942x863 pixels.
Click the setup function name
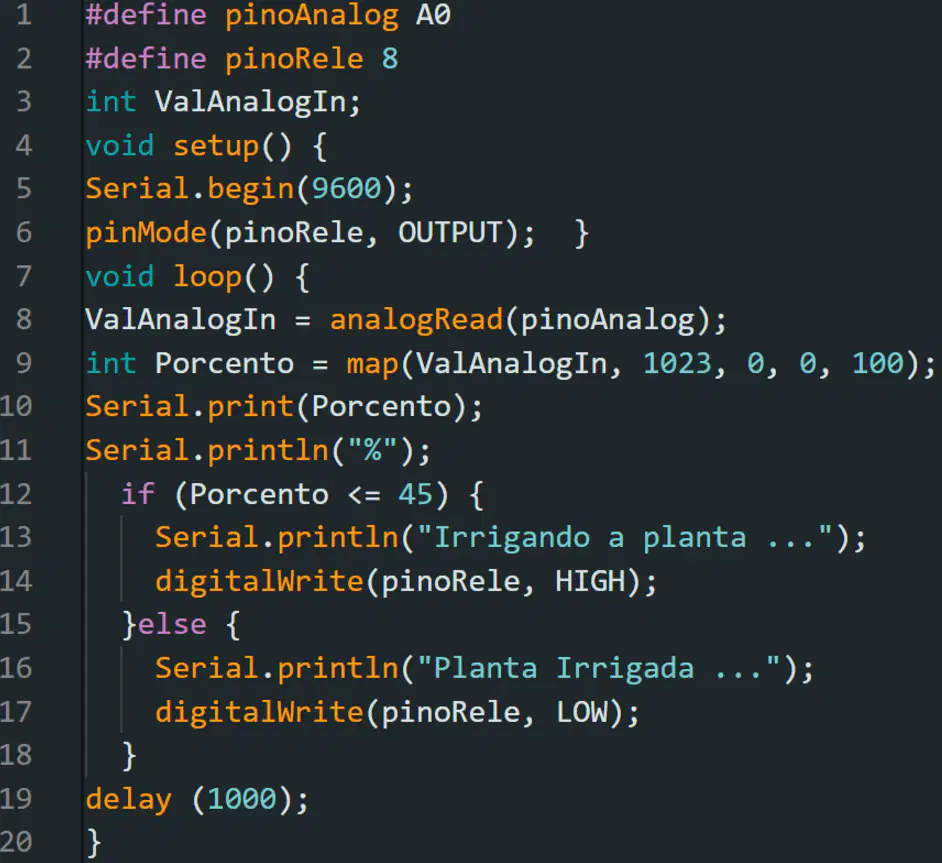pos(216,147)
